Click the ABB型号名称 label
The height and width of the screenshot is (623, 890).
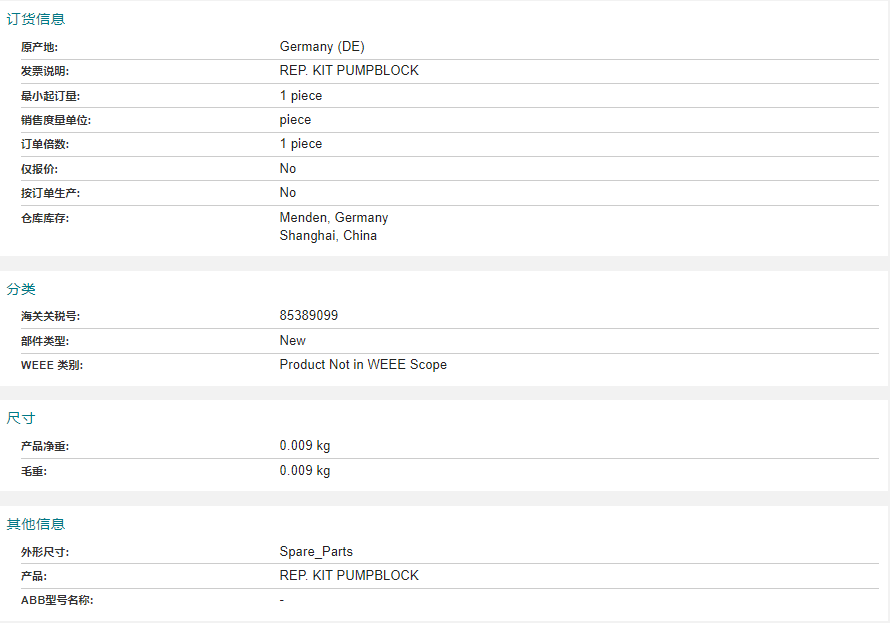[57, 600]
